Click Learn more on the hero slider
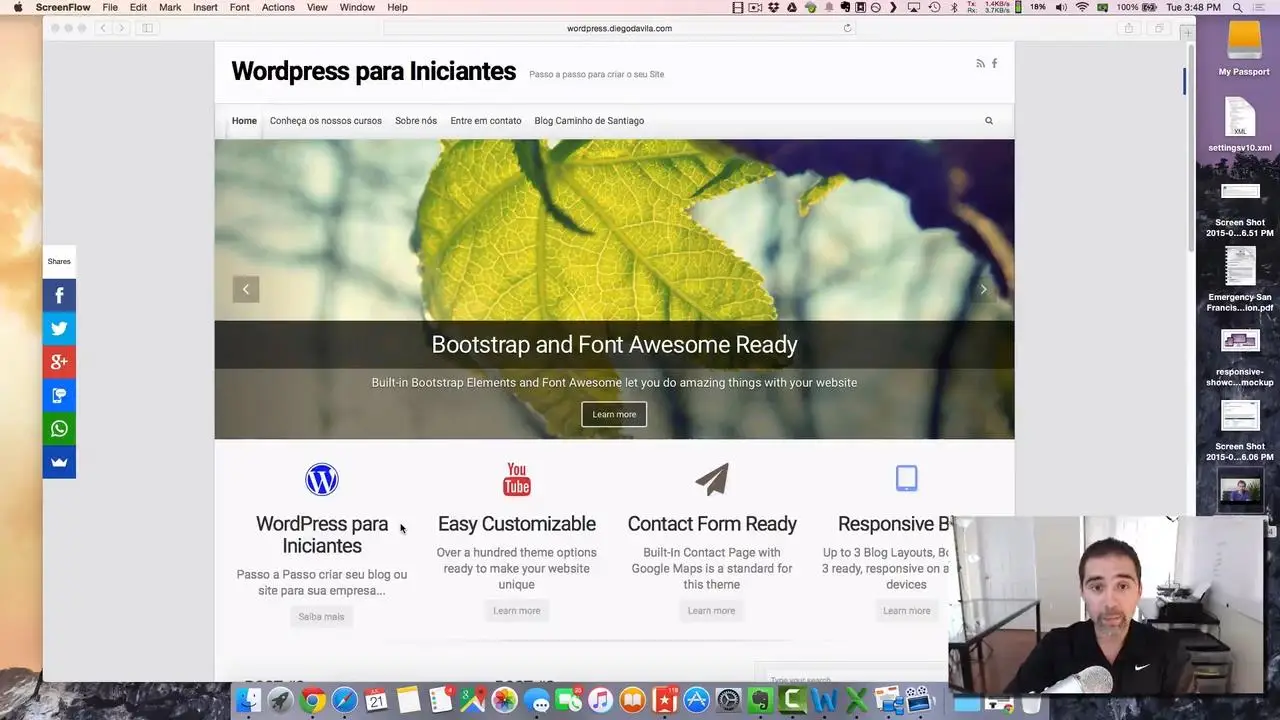This screenshot has height=720, width=1280. coord(614,414)
